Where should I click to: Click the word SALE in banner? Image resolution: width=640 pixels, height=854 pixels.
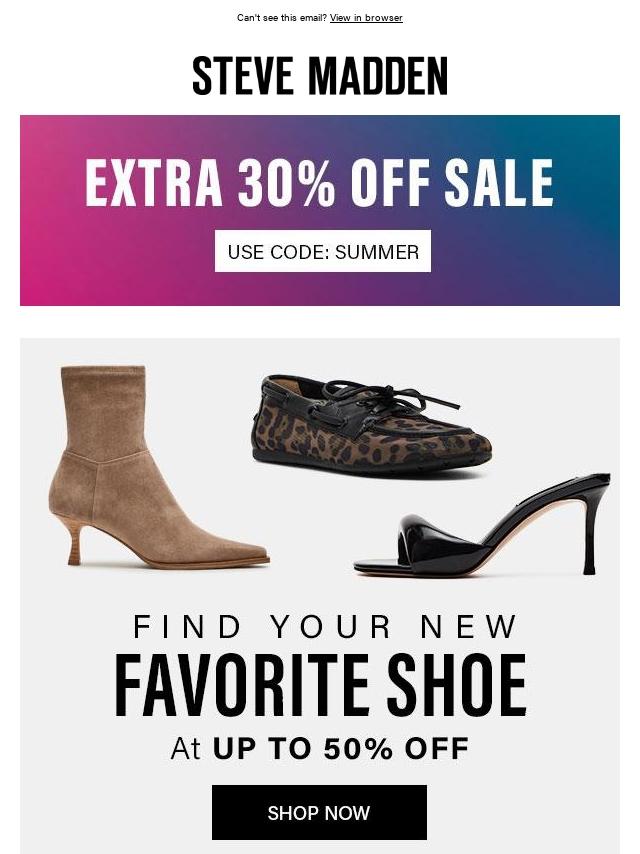[499, 182]
